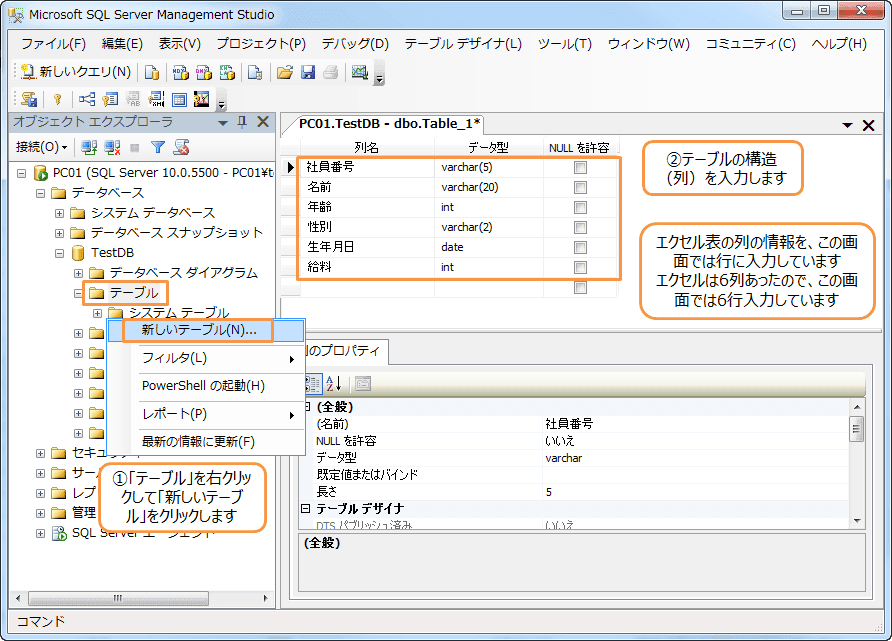Click the varchar(20) data type cell

(x=489, y=187)
